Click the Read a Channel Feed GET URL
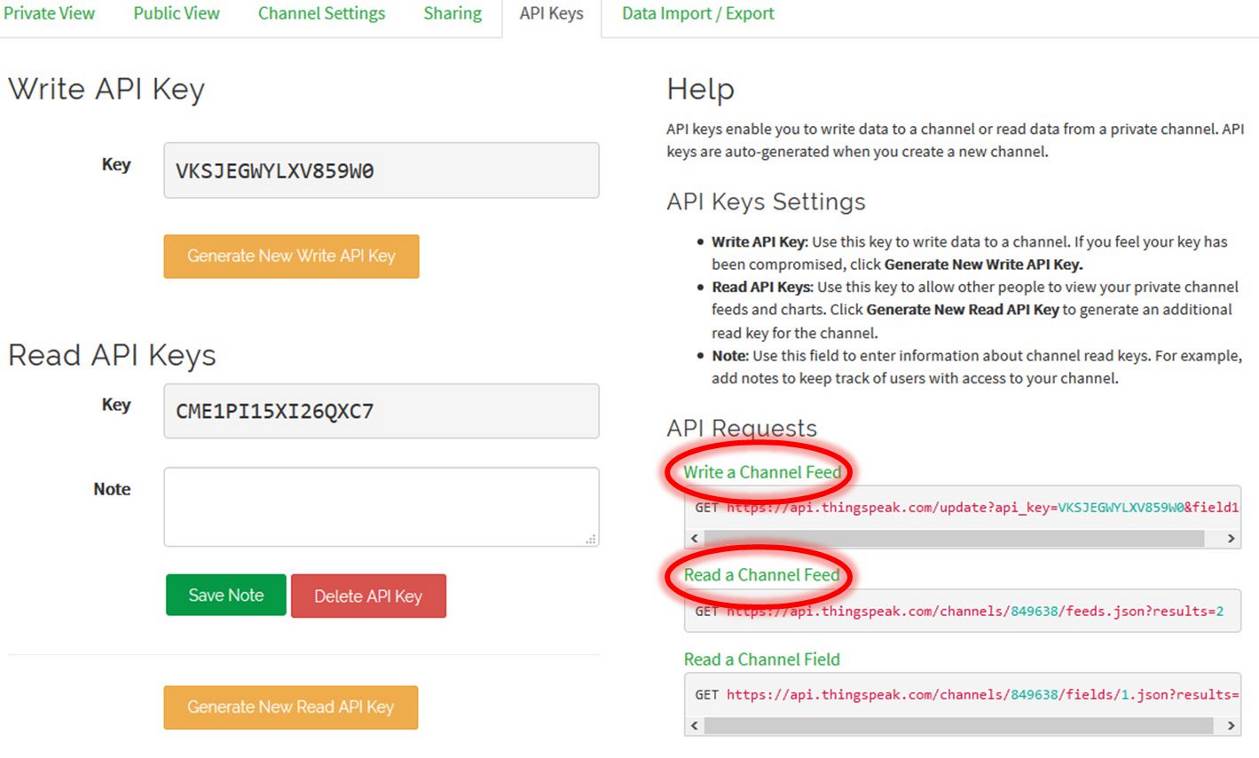The width and height of the screenshot is (1259, 758). [975, 611]
